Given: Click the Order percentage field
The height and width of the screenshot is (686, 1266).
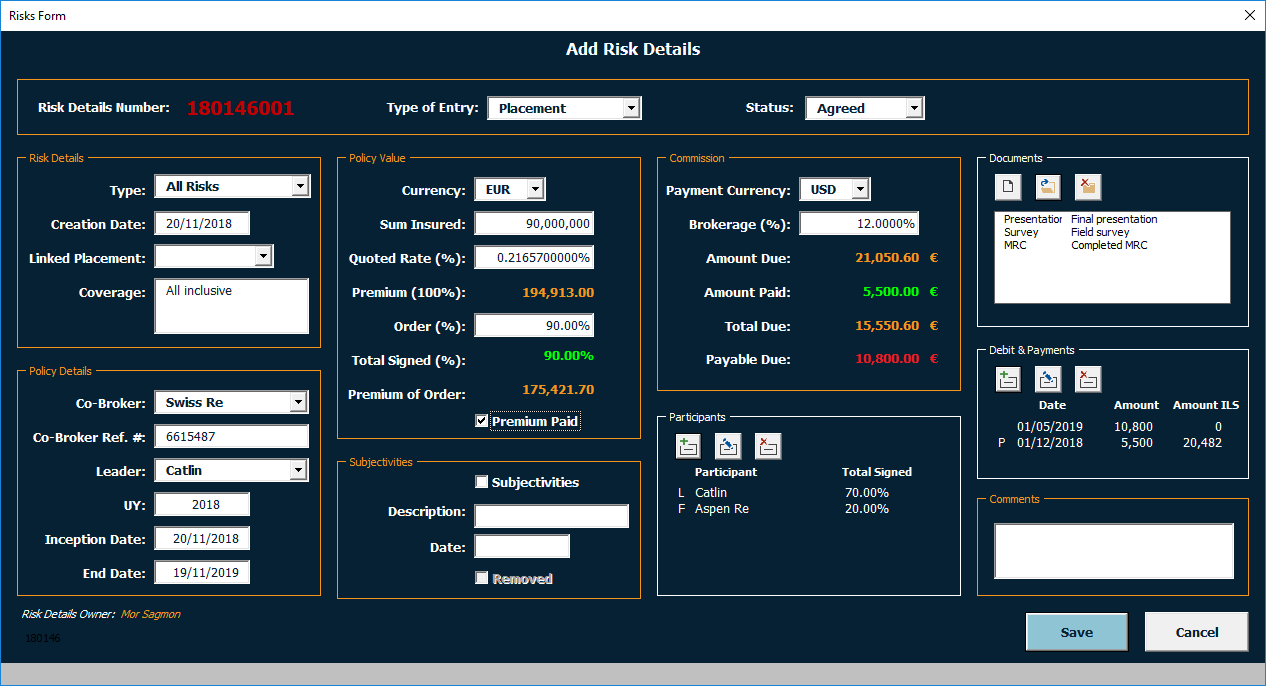Looking at the screenshot, I should click(x=534, y=325).
